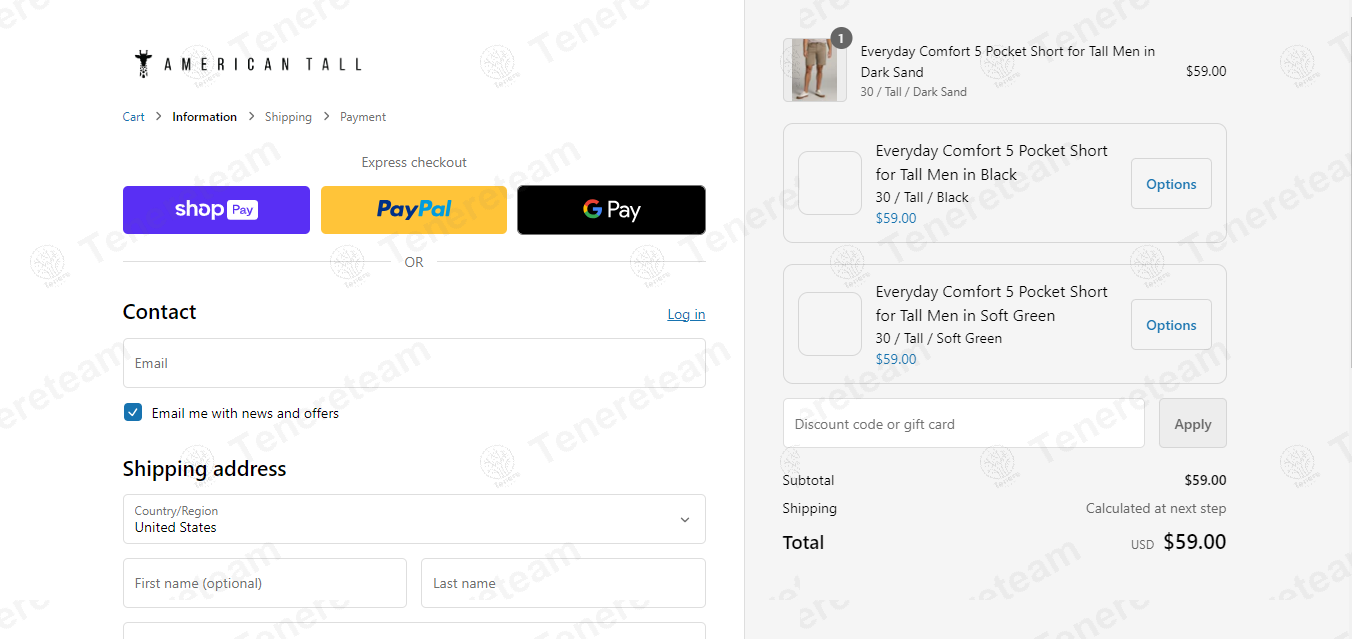Select the Soft Green shorts image placeholder
Viewport: 1352px width, 639px height.
pyautogui.click(x=830, y=324)
